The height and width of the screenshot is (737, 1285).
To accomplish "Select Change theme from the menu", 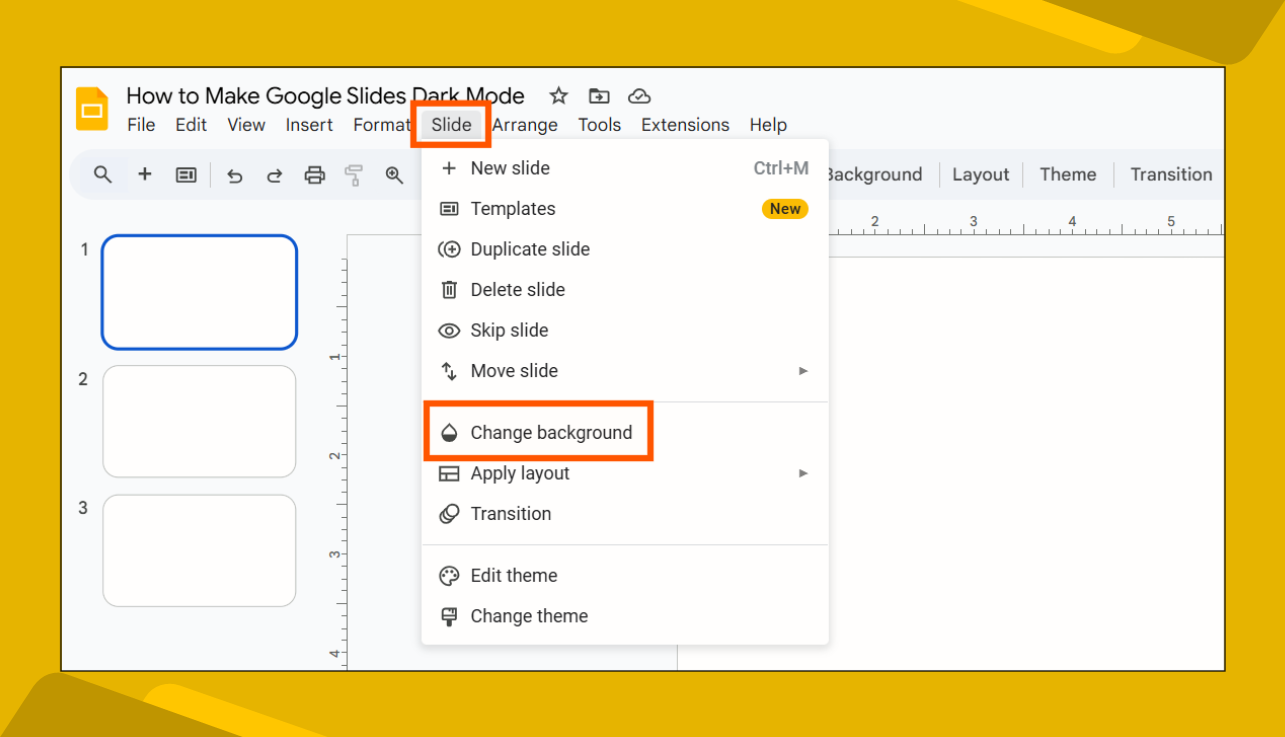I will (x=529, y=616).
